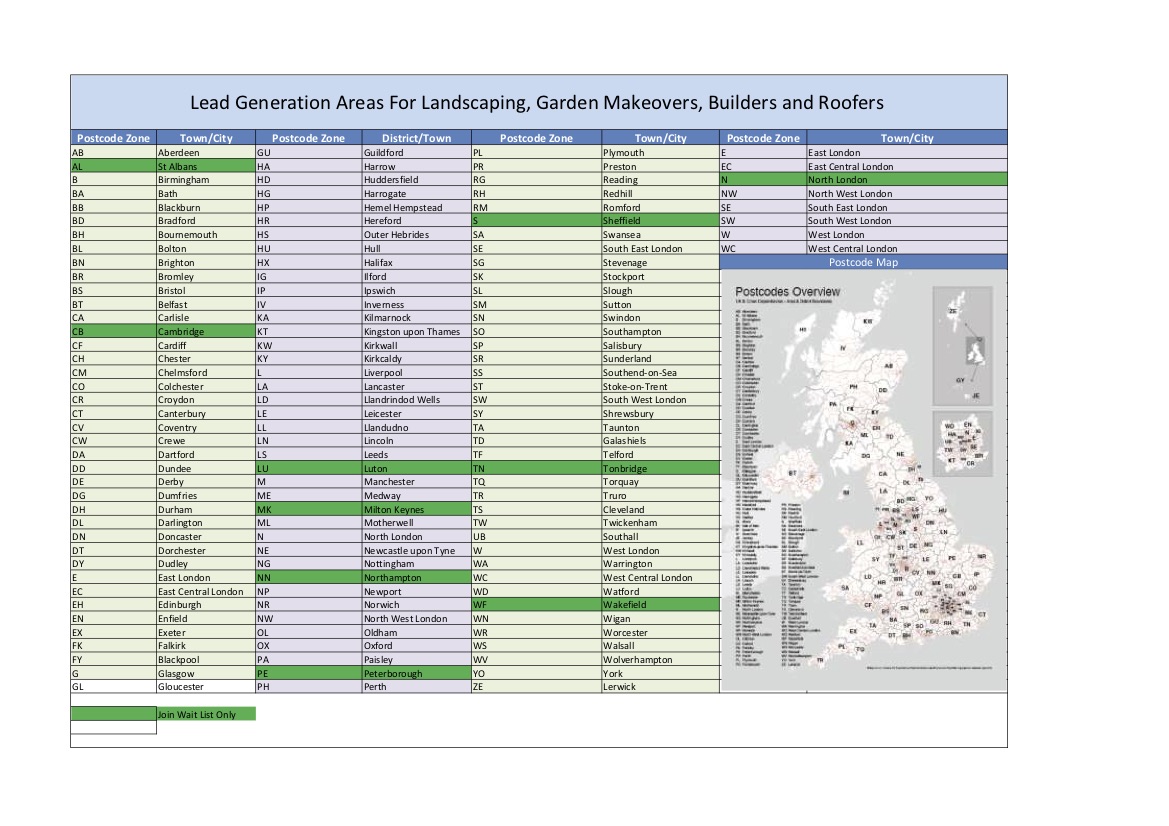The height and width of the screenshot is (826, 1169).
Task: Select the highlighted Wakefield cell
Action: [x=661, y=605]
